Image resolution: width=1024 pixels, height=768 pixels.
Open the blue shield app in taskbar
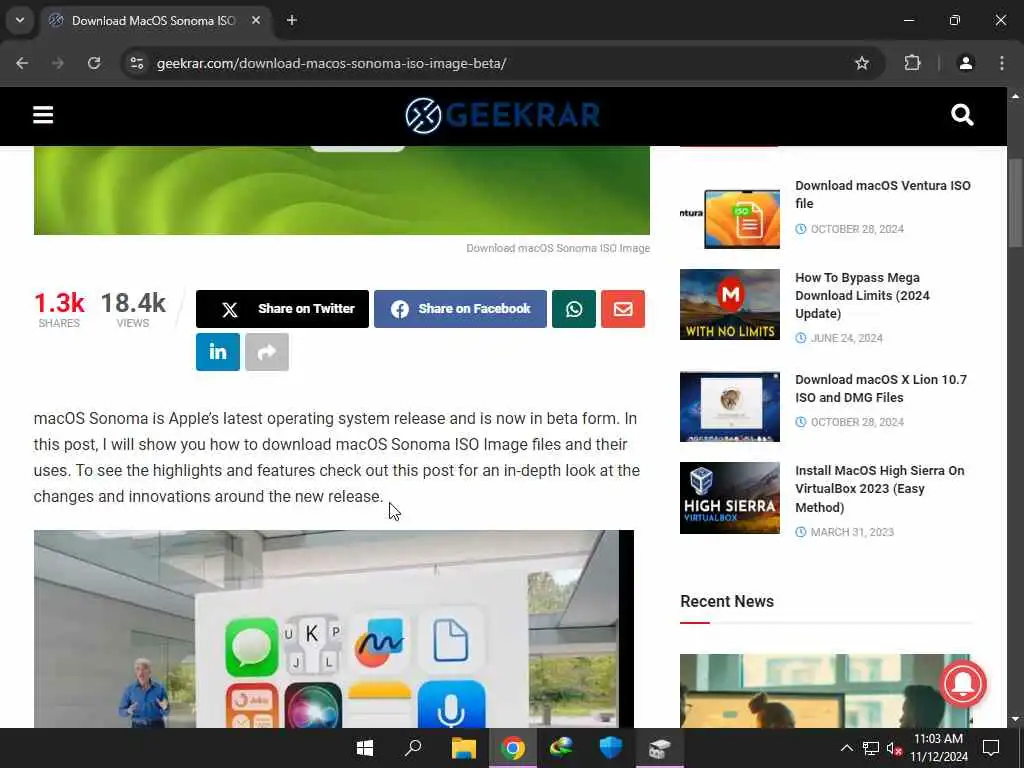pos(611,748)
